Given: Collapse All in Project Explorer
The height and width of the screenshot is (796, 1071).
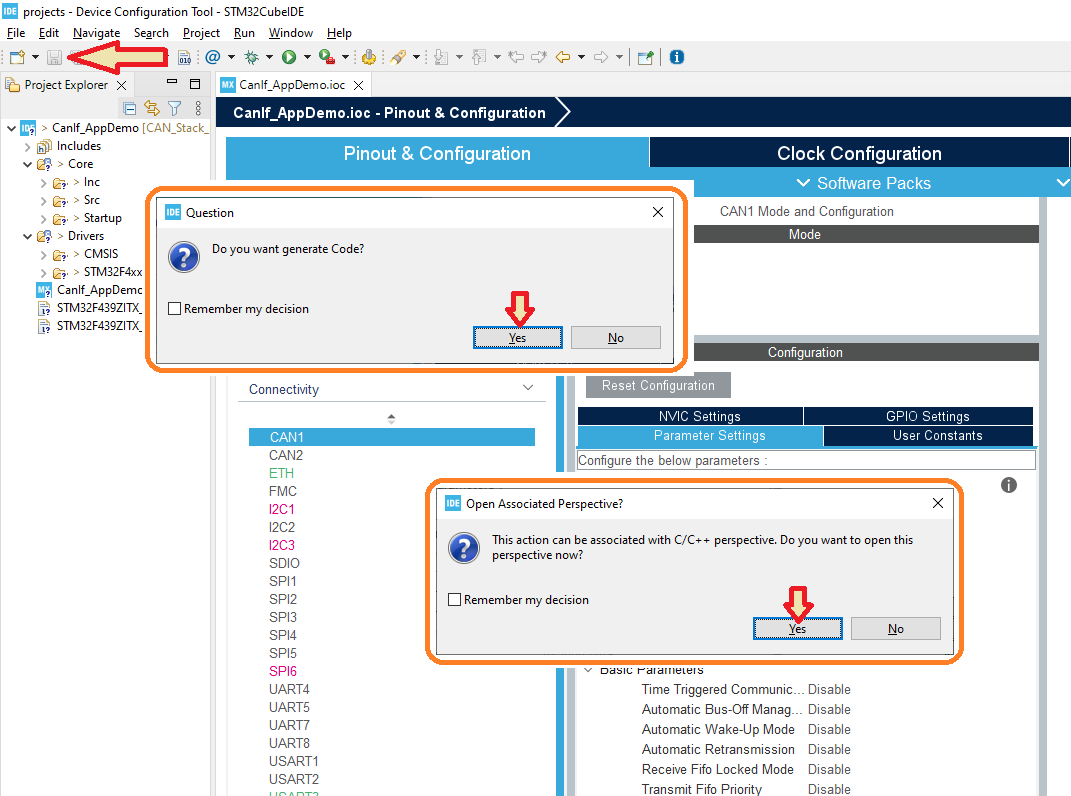Looking at the screenshot, I should click(x=129, y=108).
